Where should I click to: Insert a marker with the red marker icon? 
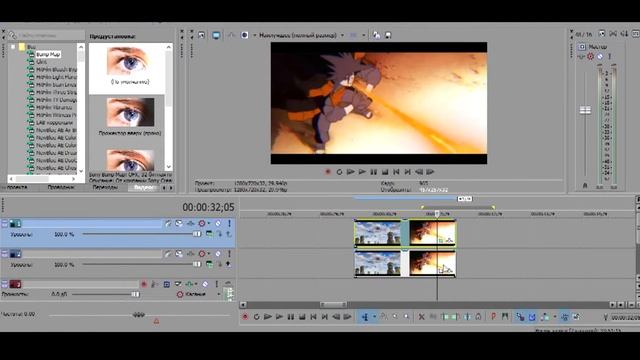point(493,317)
